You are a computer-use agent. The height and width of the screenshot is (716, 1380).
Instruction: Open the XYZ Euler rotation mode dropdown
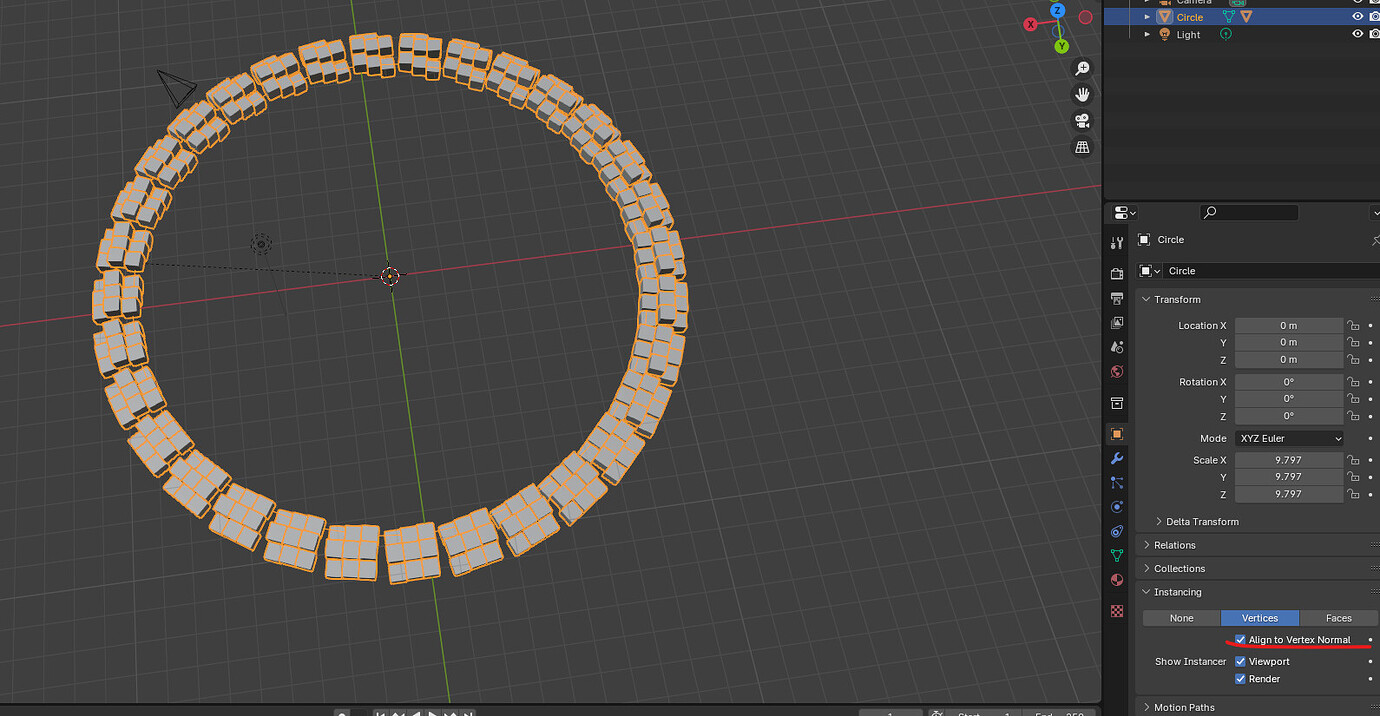point(1290,439)
